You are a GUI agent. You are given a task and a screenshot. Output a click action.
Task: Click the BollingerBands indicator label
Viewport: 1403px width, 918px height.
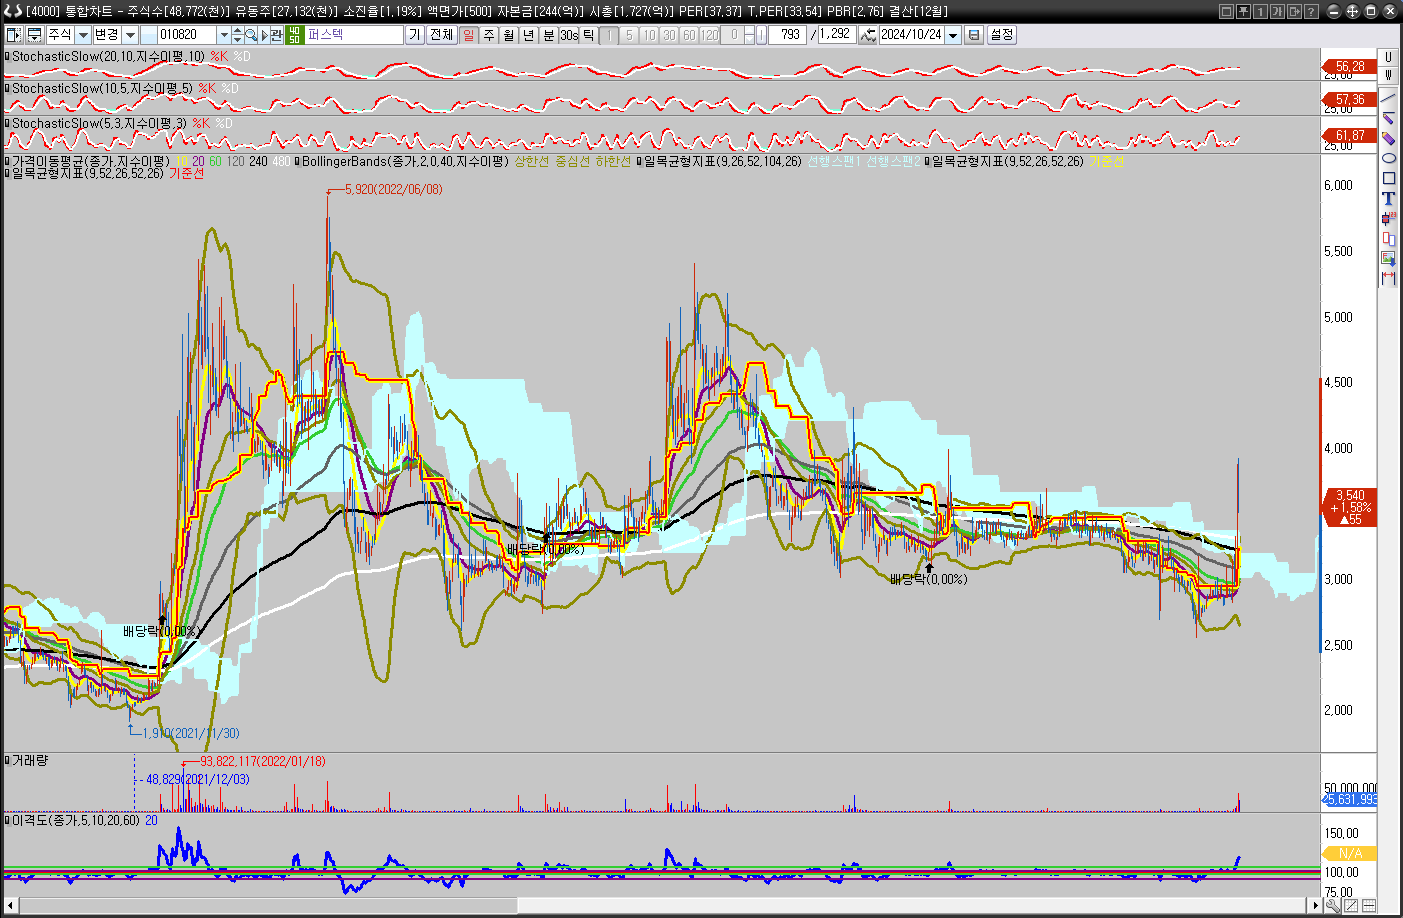405,161
